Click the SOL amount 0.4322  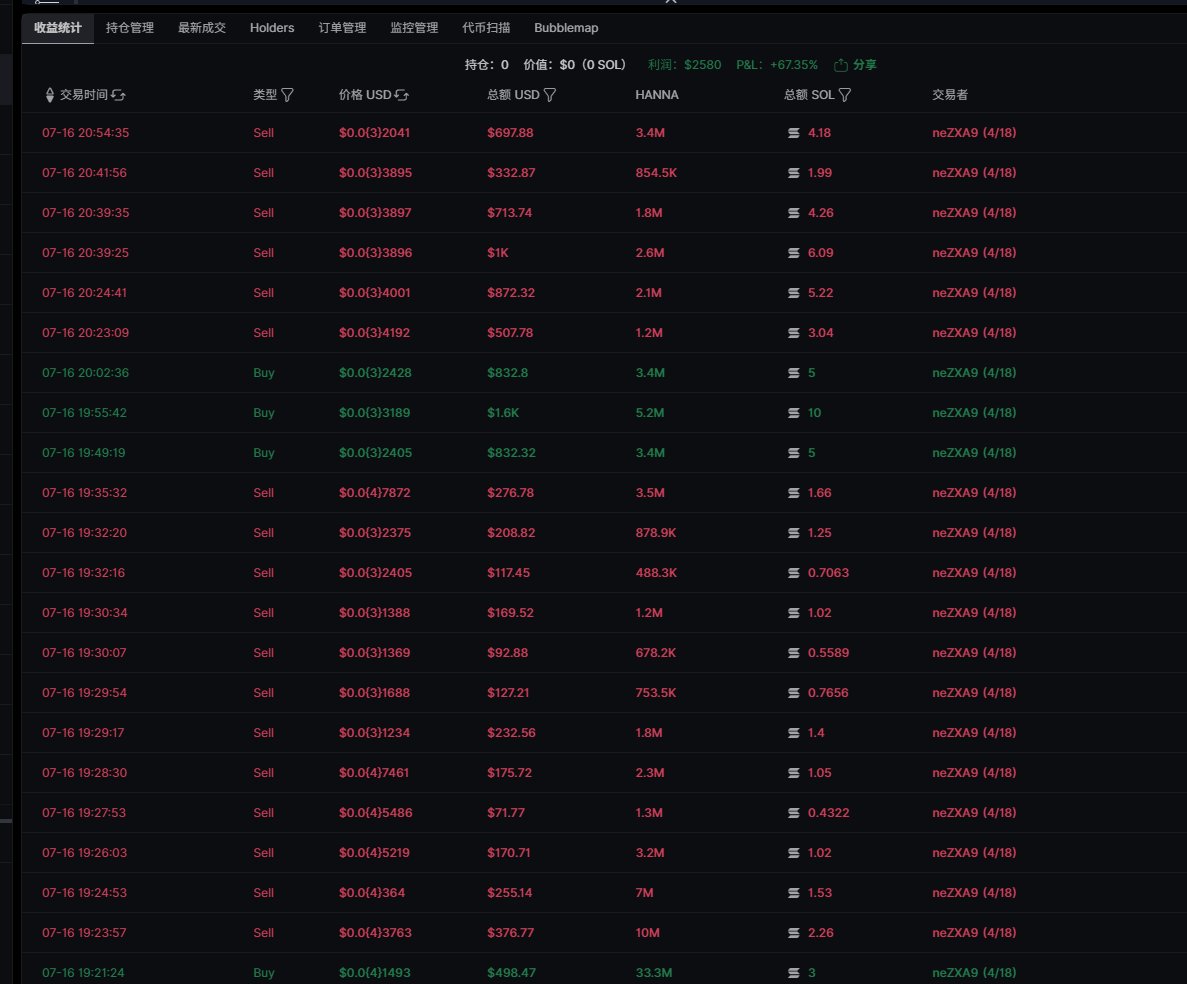tap(828, 813)
